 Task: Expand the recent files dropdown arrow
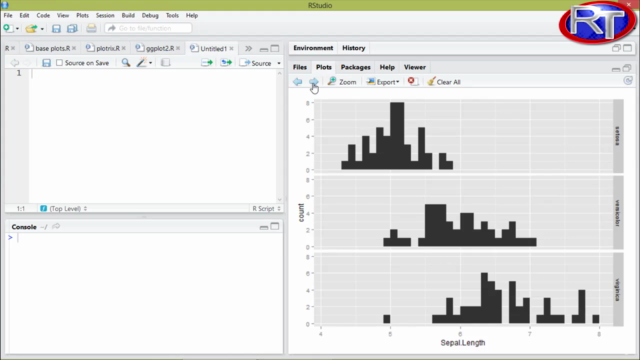tap(42, 29)
